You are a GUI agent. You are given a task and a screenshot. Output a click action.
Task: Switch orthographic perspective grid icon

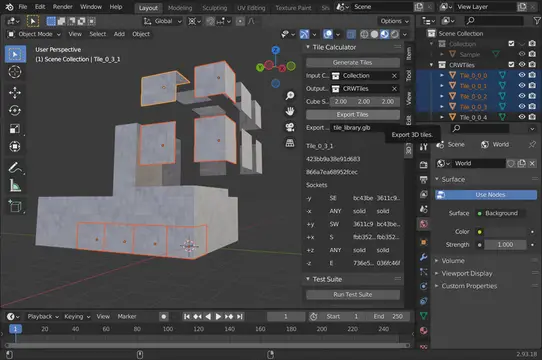coord(290,143)
